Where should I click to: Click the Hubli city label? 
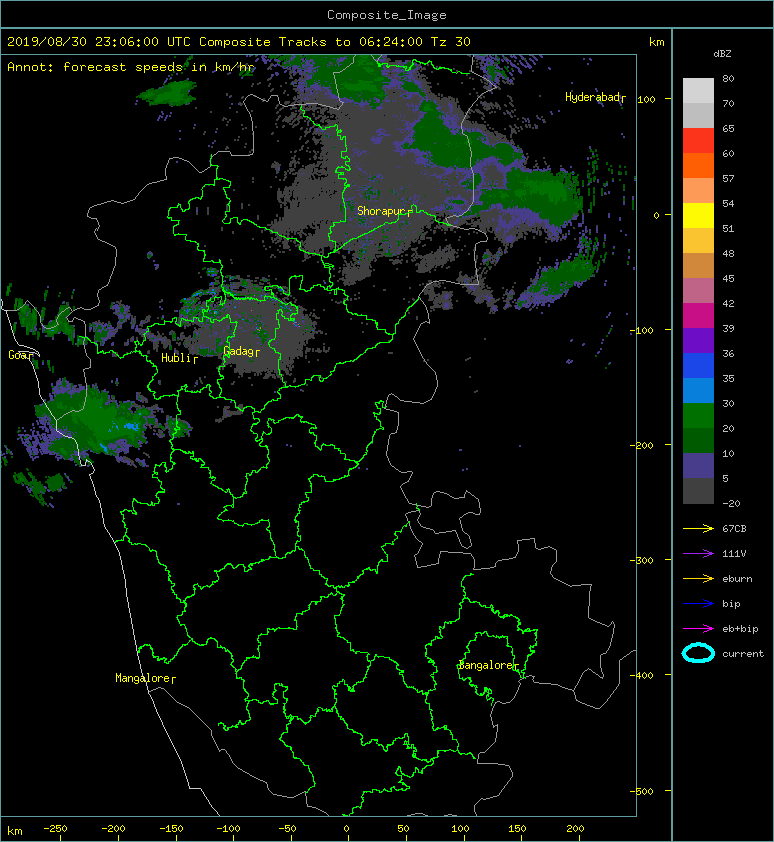[176, 358]
